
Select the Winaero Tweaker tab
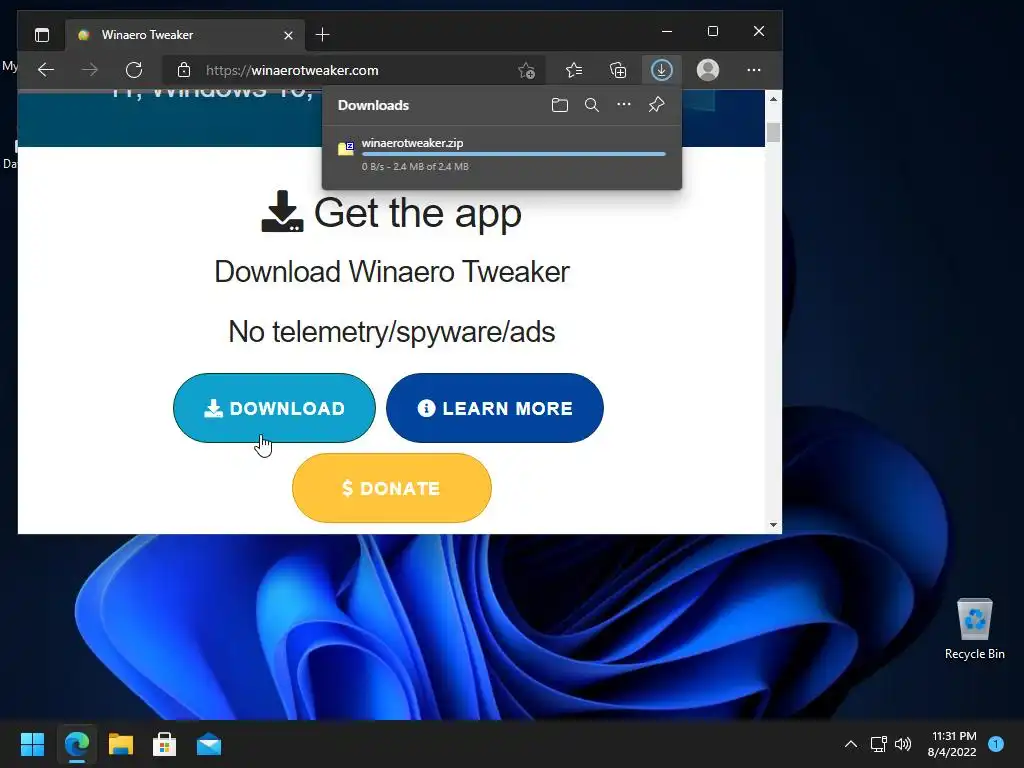(184, 35)
